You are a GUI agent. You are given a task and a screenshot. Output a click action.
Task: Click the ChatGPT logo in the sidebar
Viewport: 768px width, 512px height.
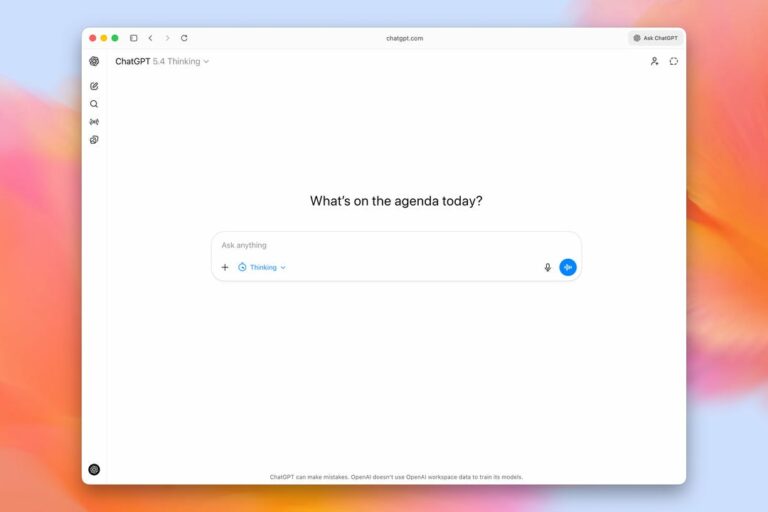click(94, 61)
